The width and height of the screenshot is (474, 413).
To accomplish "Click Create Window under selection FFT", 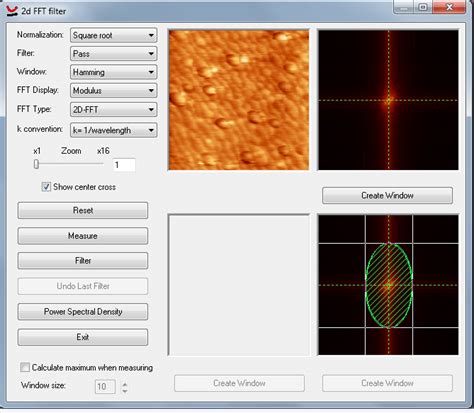I will [387, 383].
